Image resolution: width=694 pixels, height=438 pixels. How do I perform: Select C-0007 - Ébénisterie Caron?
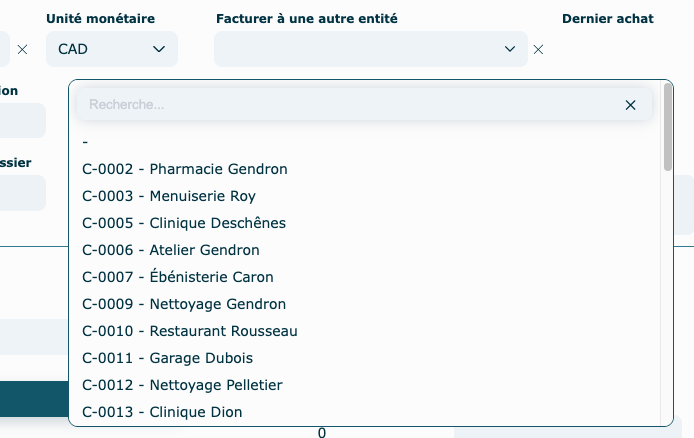point(178,277)
